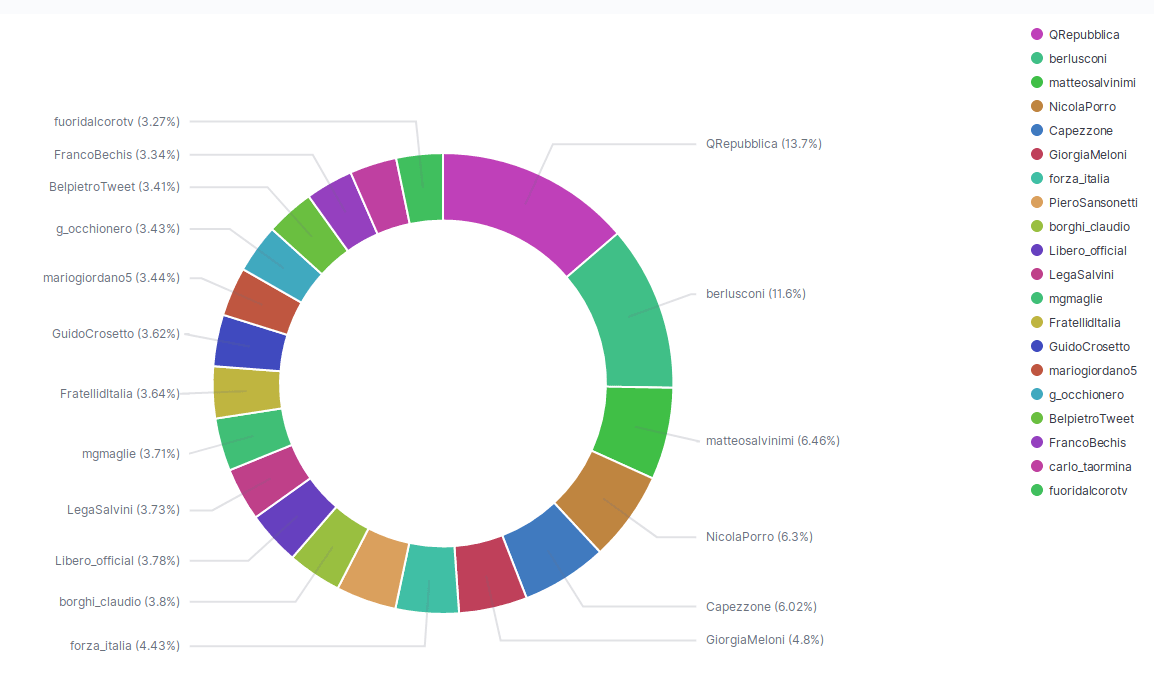The image size is (1154, 678).
Task: Click the QRepubblica legend color dot
Action: point(1037,35)
